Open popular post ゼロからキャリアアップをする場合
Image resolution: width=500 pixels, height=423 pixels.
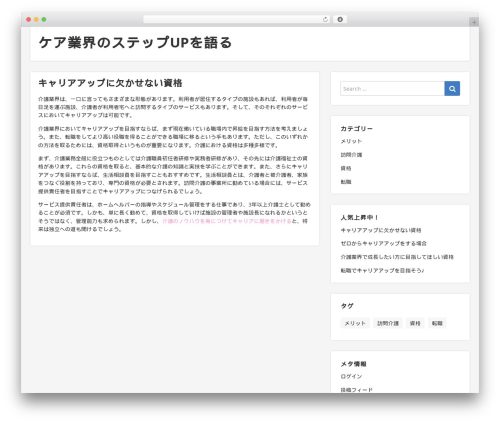click(383, 243)
